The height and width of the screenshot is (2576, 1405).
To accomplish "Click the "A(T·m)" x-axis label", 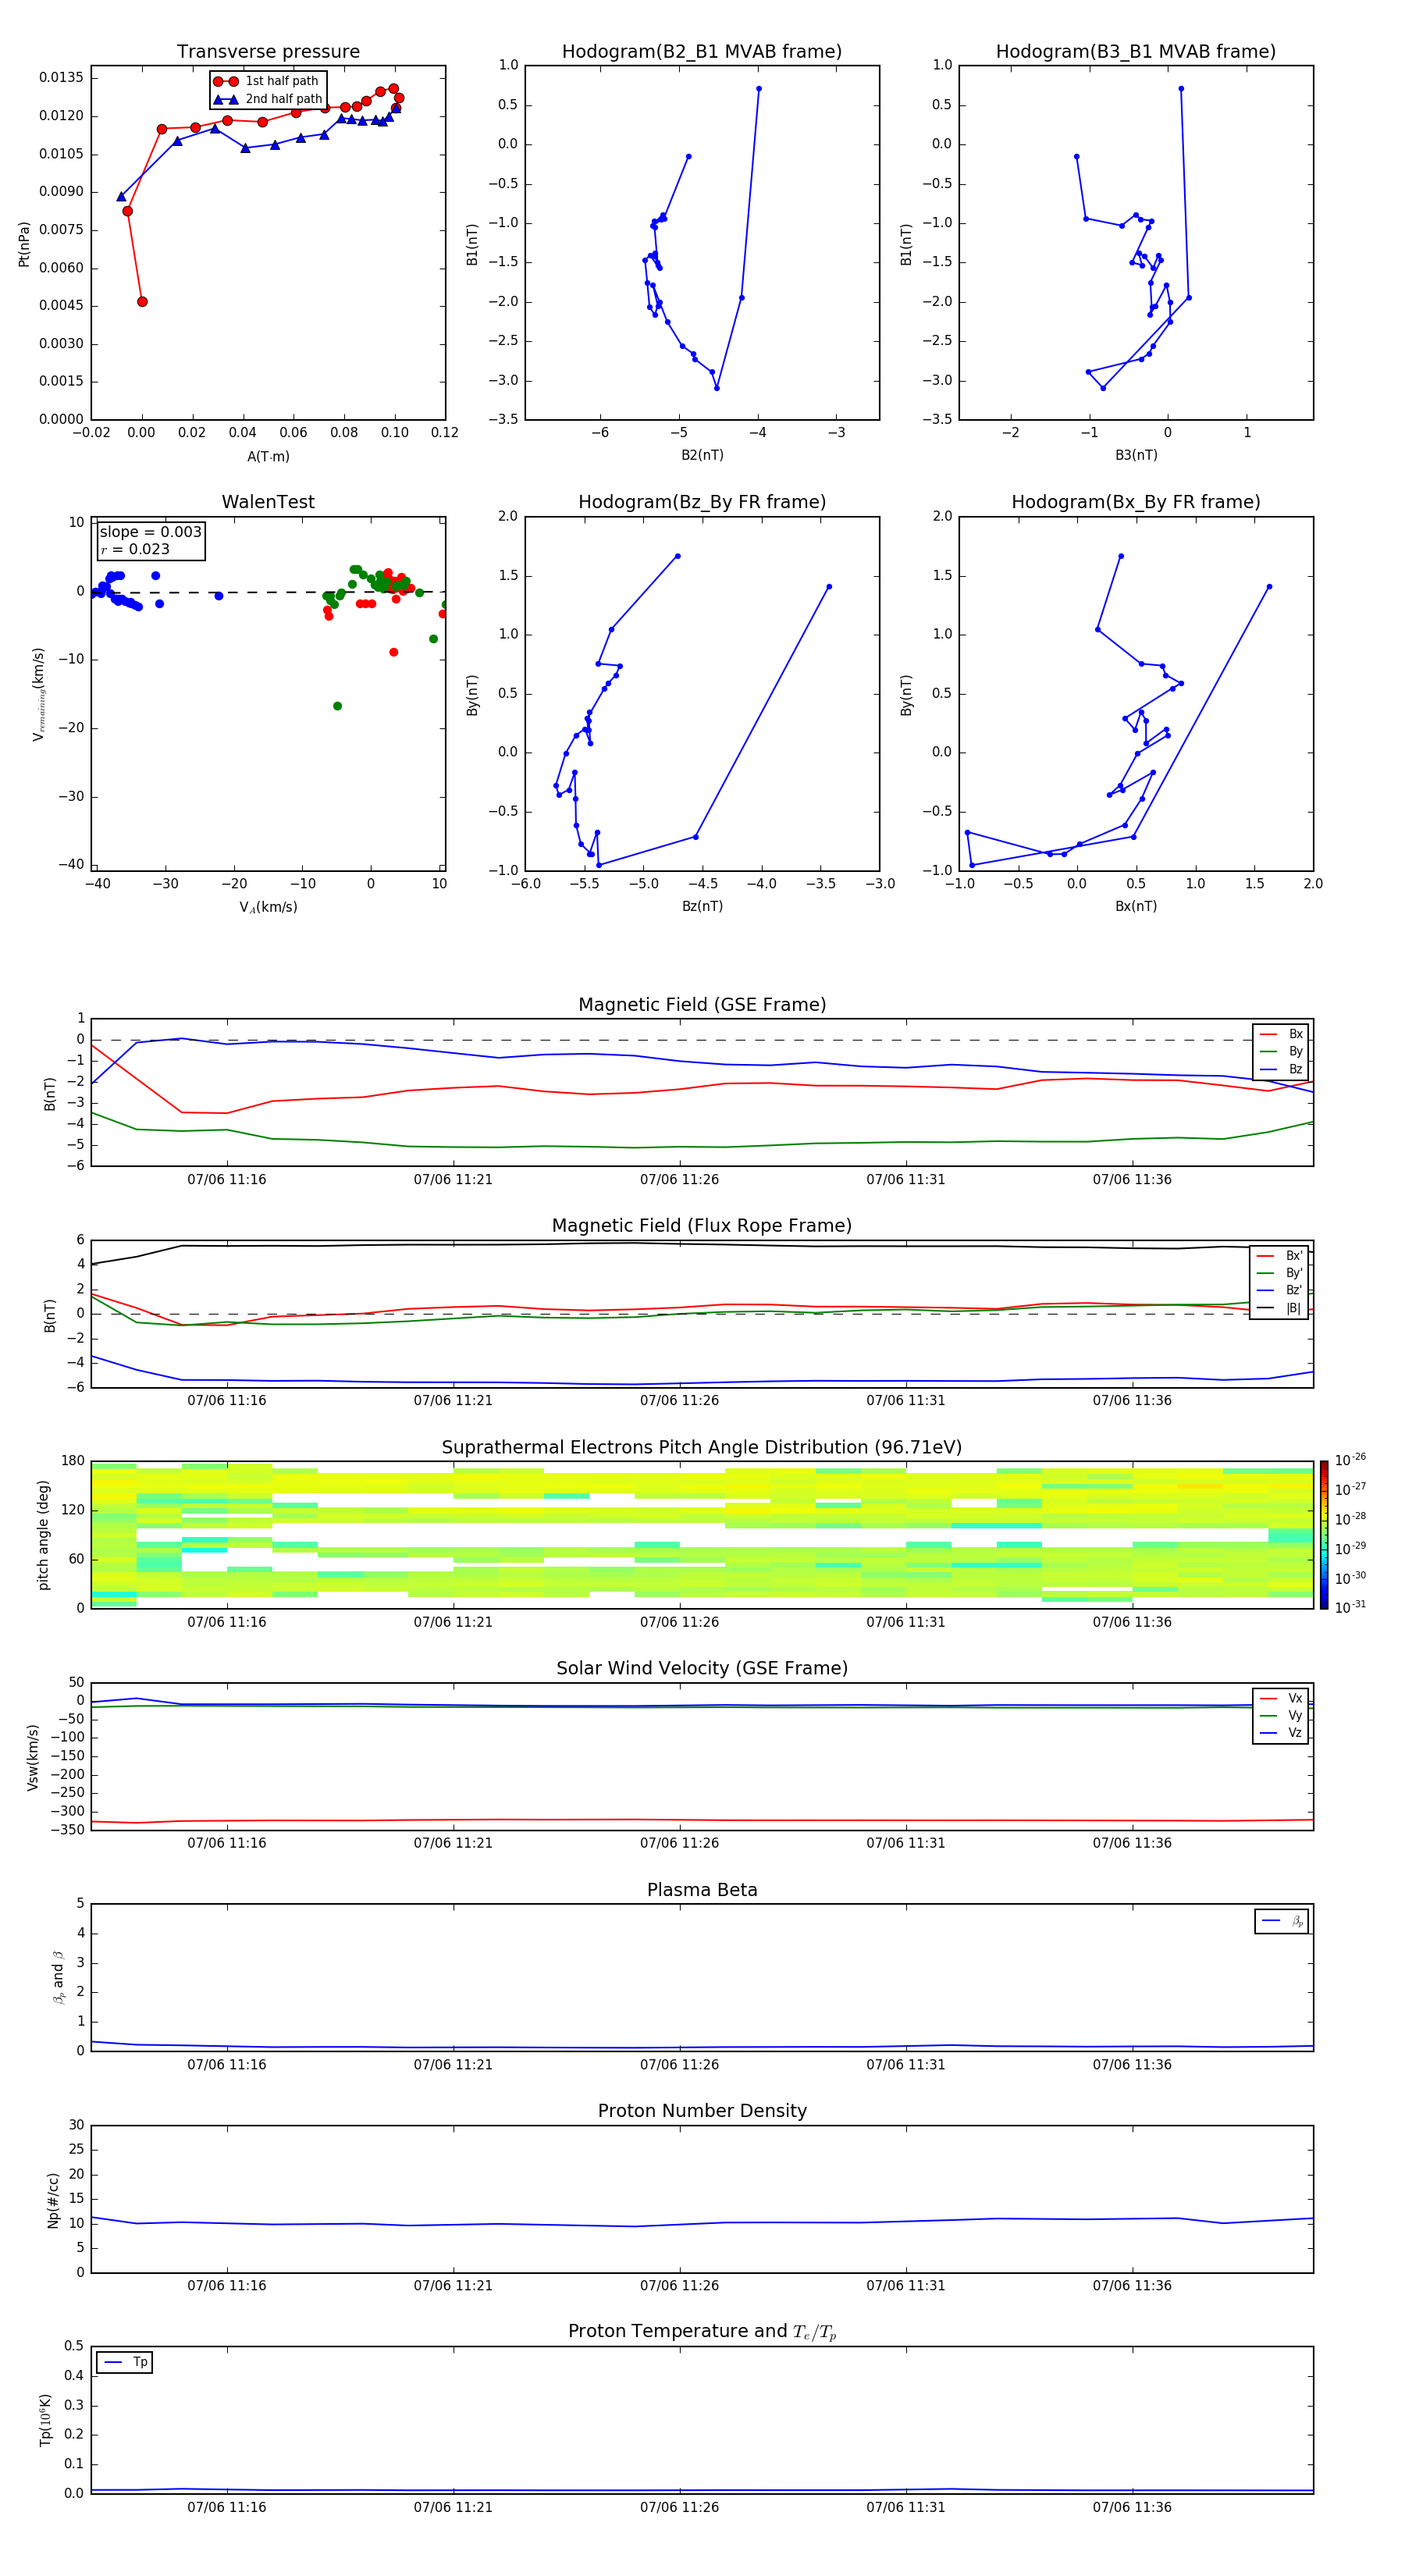I will coord(268,456).
